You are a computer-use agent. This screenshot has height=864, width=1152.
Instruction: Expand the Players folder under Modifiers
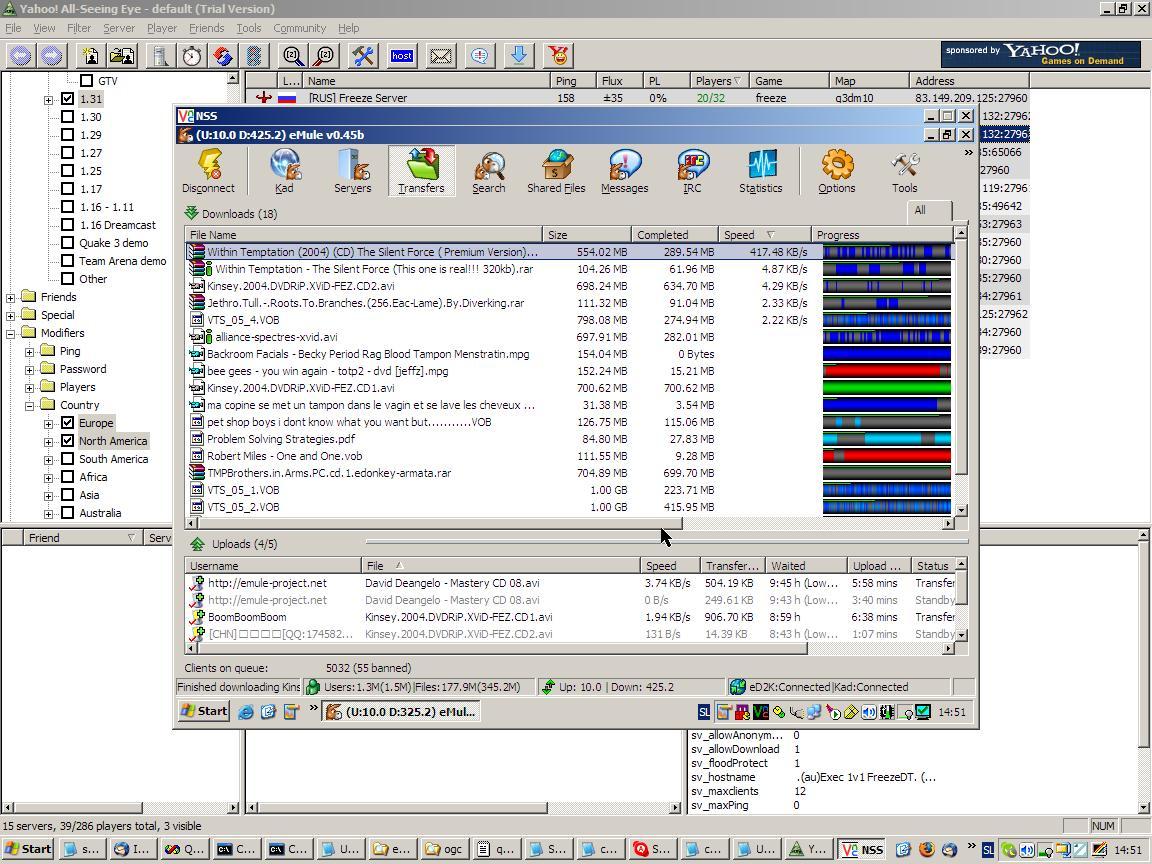point(29,387)
